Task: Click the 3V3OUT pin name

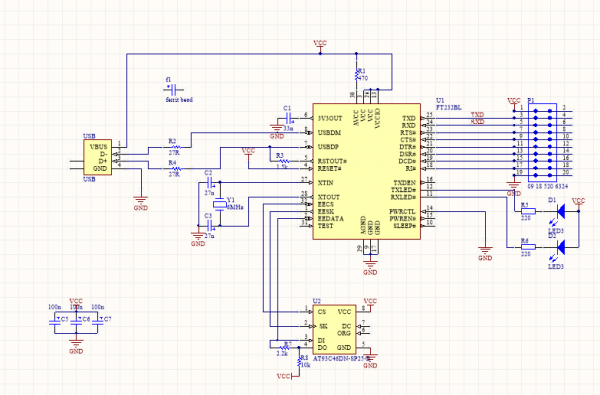Action: [330, 118]
